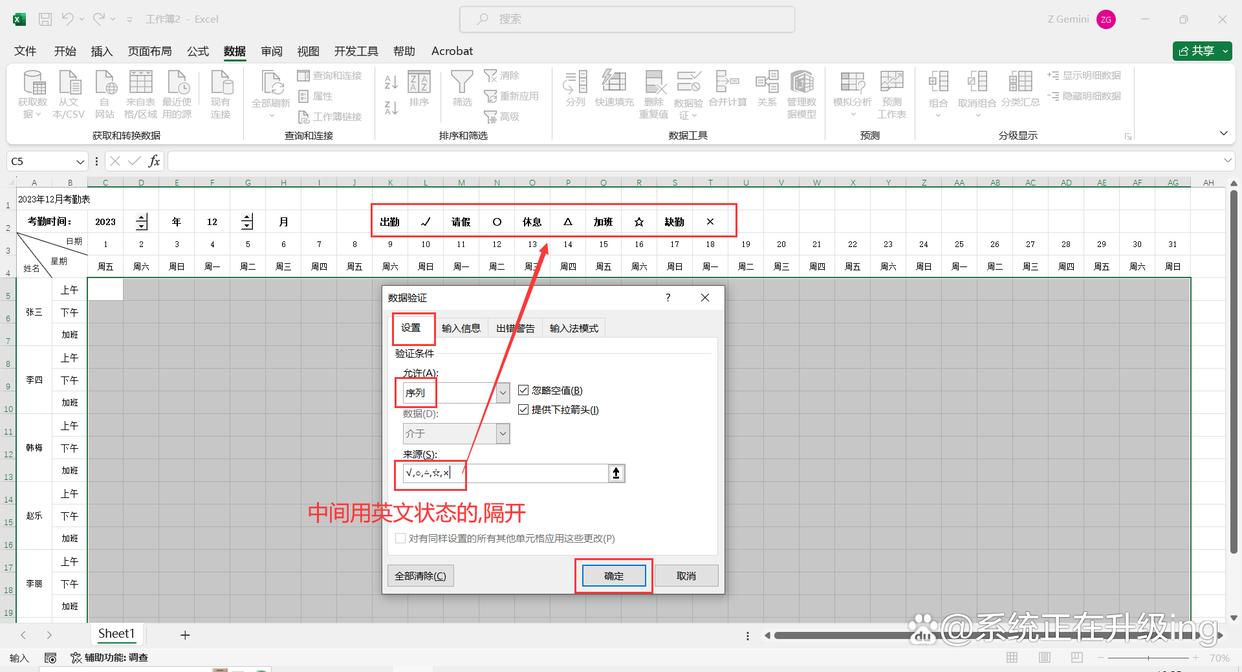Click 重新应用 filter icon
Image resolution: width=1242 pixels, height=672 pixels.
pyautogui.click(x=511, y=96)
